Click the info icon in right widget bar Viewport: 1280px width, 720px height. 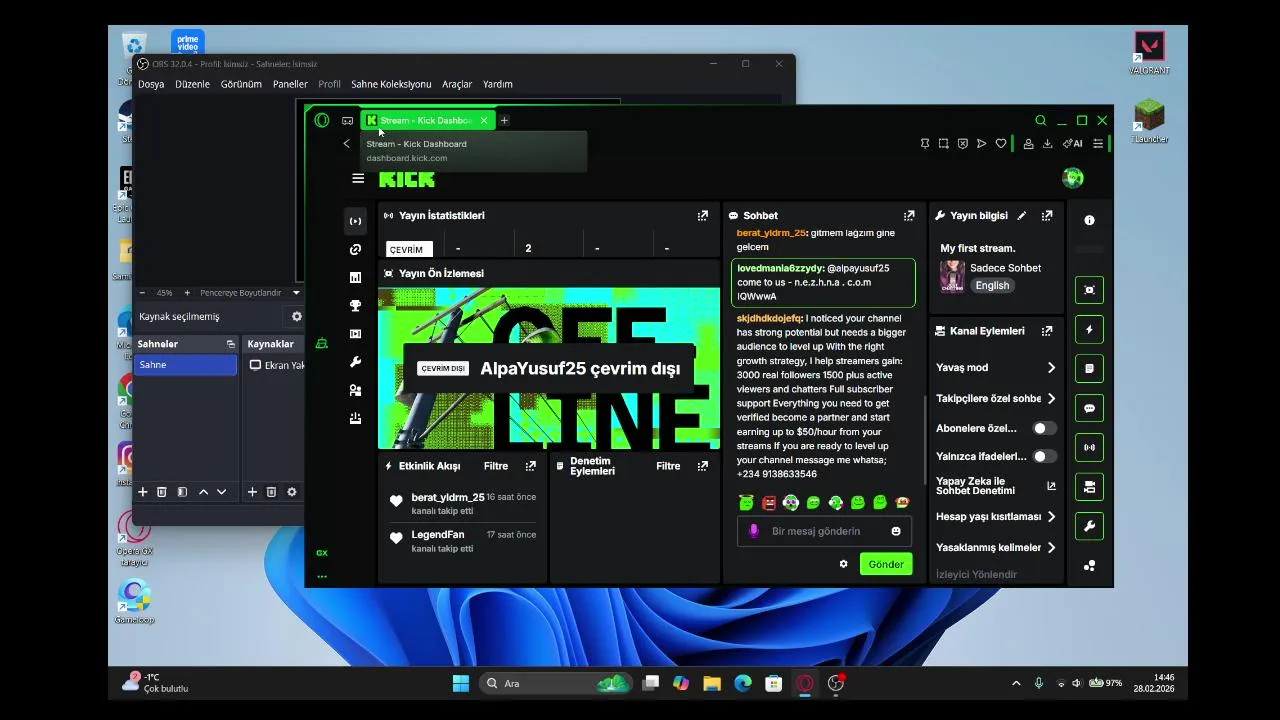pyautogui.click(x=1089, y=220)
